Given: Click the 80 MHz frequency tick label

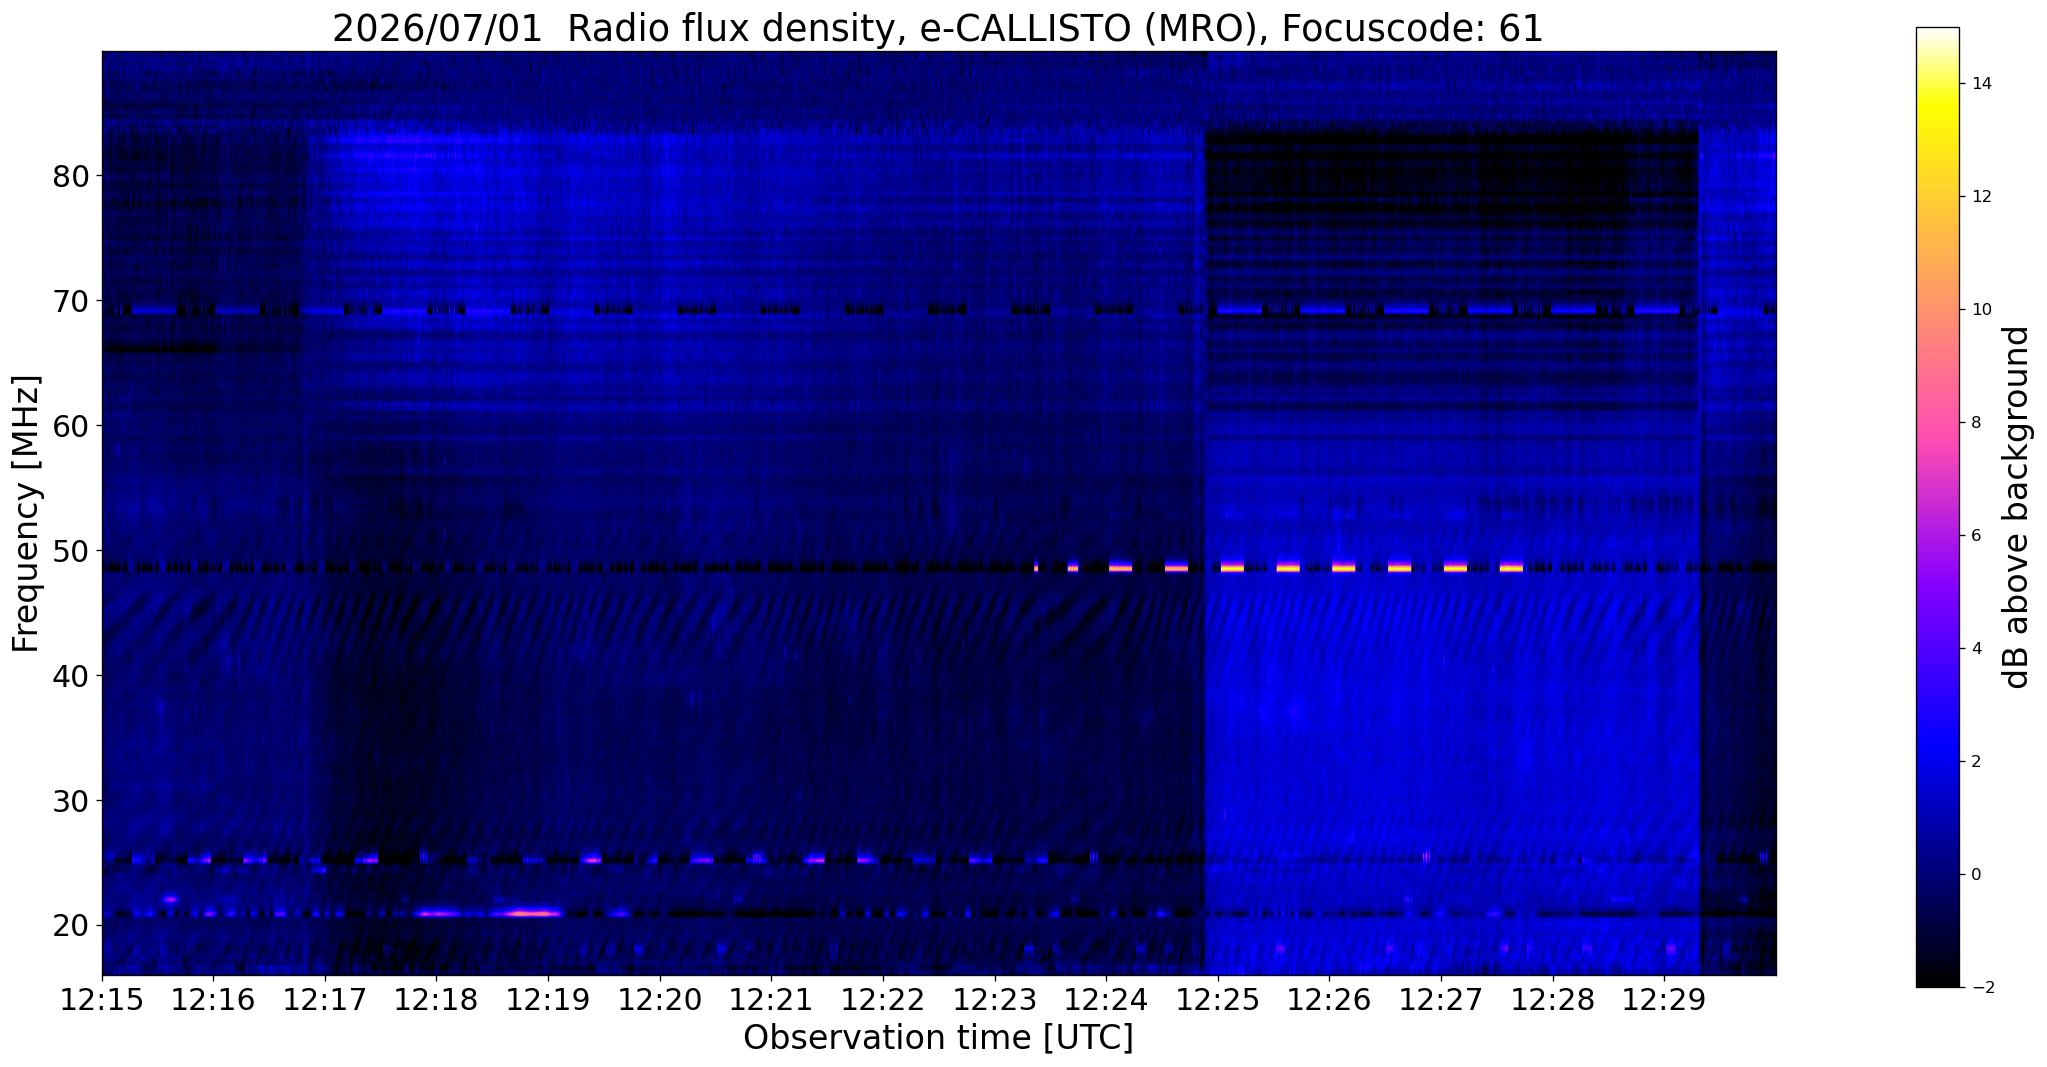Looking at the screenshot, I should click(x=71, y=176).
